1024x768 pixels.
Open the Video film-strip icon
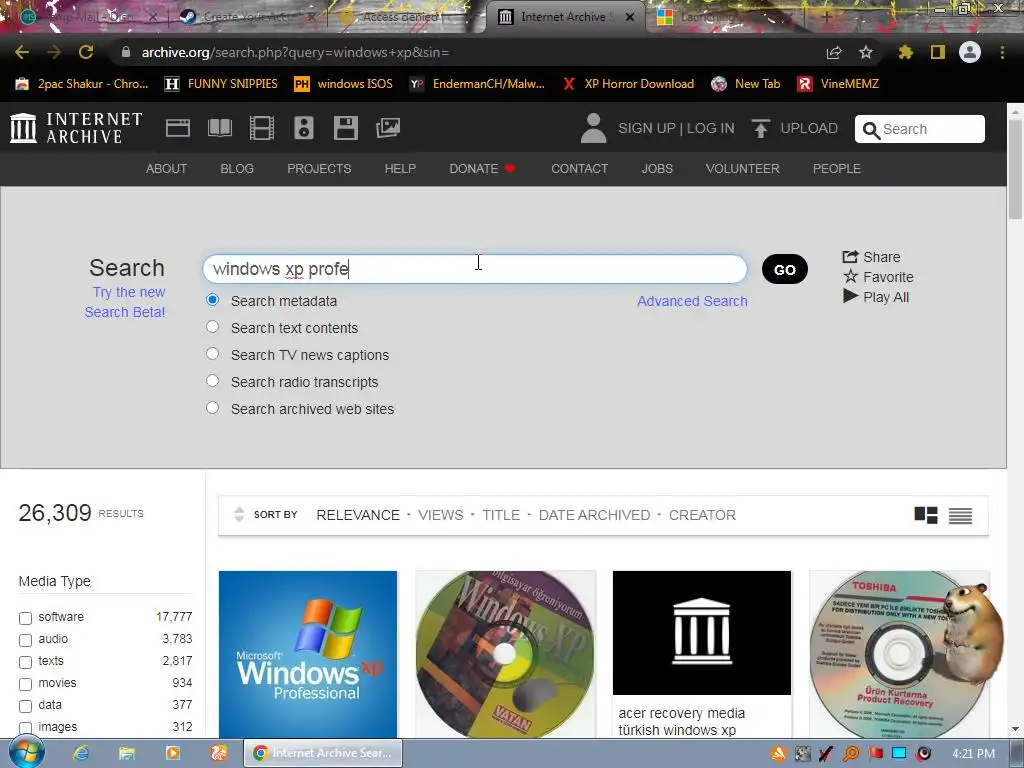click(262, 128)
